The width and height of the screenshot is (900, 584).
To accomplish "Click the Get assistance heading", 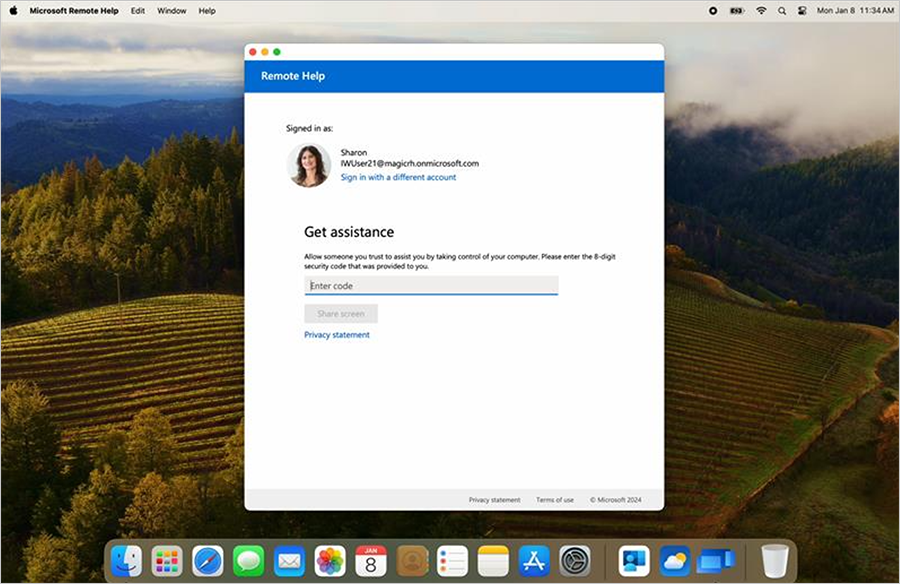I will tap(349, 232).
